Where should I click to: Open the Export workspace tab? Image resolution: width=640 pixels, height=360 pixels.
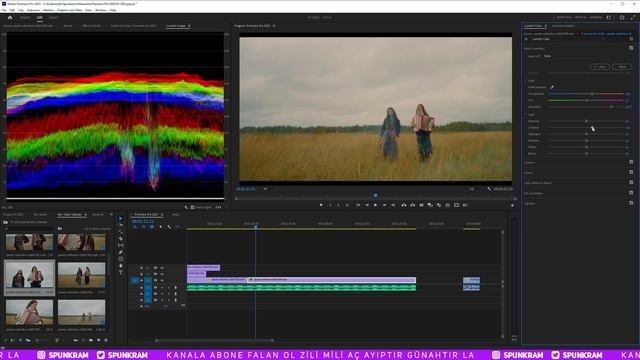coord(54,18)
